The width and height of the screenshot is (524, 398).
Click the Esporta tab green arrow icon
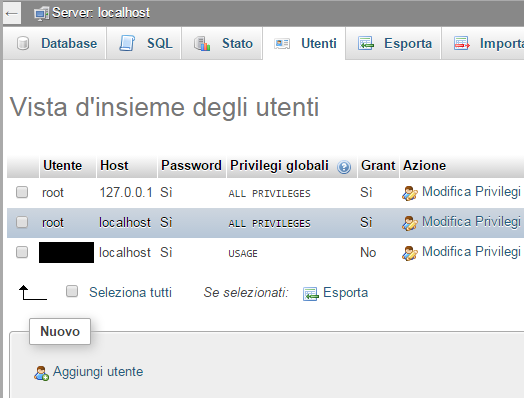point(366,43)
